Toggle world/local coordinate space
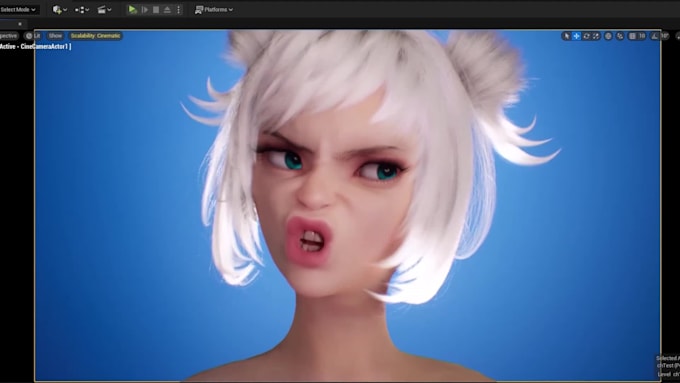 click(x=608, y=36)
